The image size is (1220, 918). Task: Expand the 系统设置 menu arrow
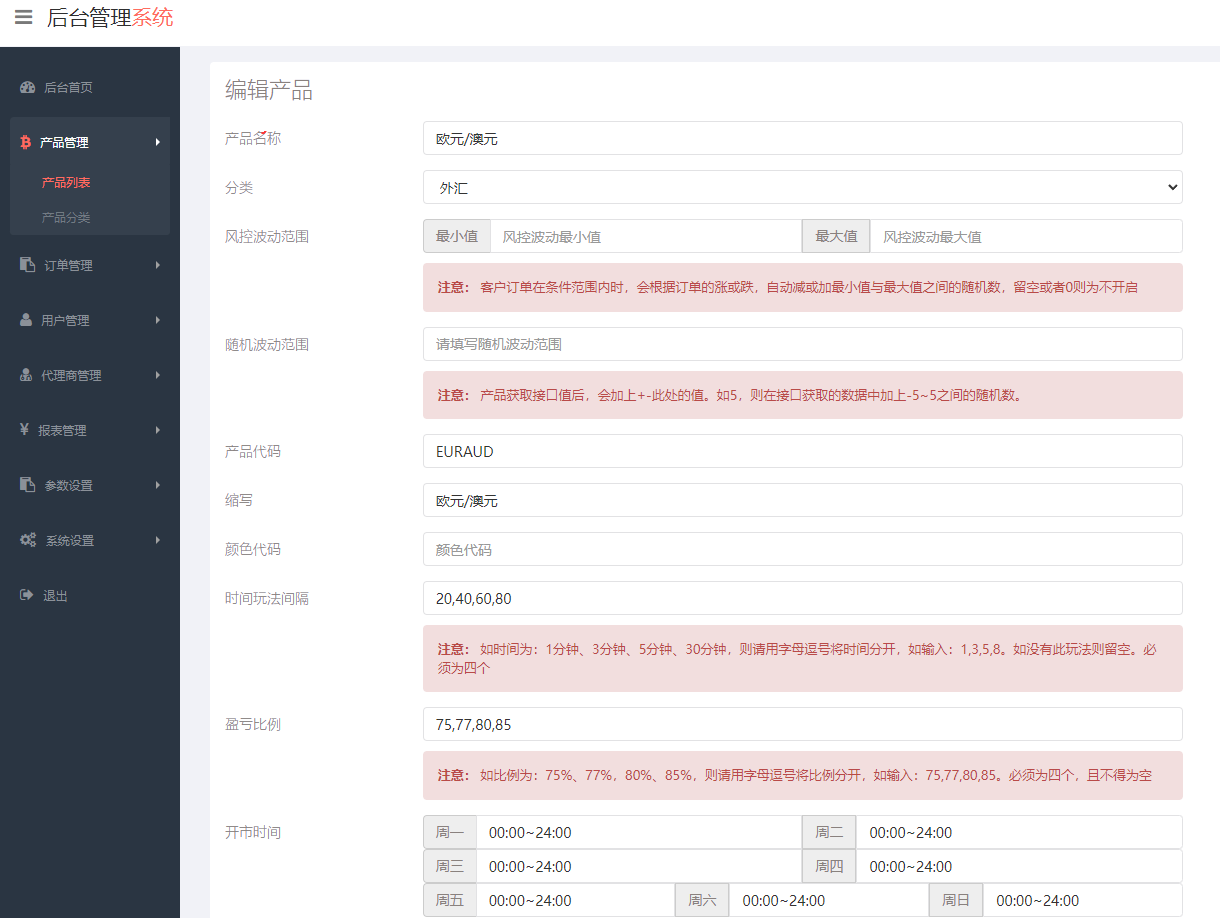coord(158,540)
